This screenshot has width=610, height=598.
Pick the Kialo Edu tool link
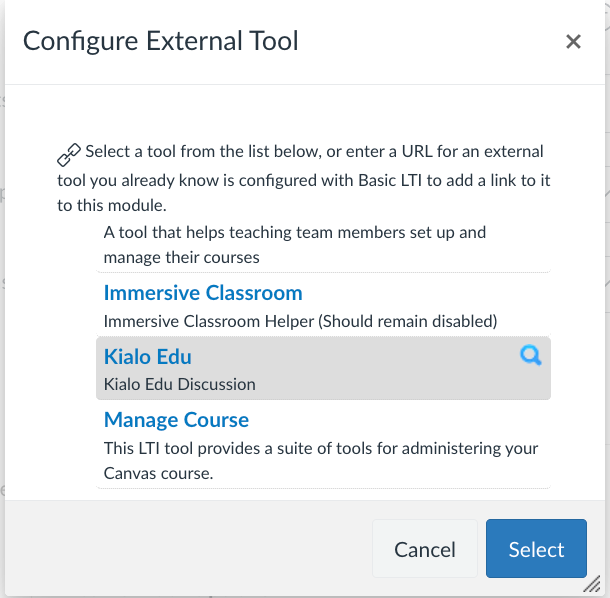tap(148, 356)
